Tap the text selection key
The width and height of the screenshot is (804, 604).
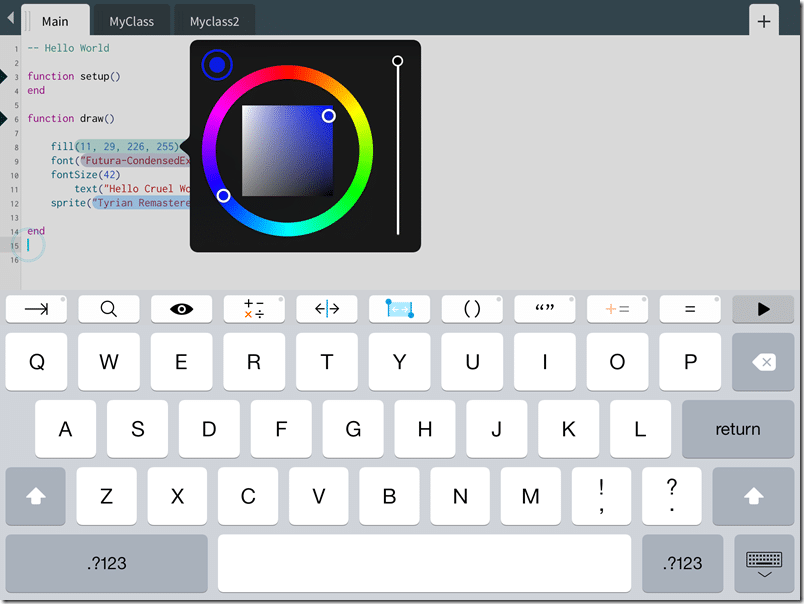(x=399, y=310)
